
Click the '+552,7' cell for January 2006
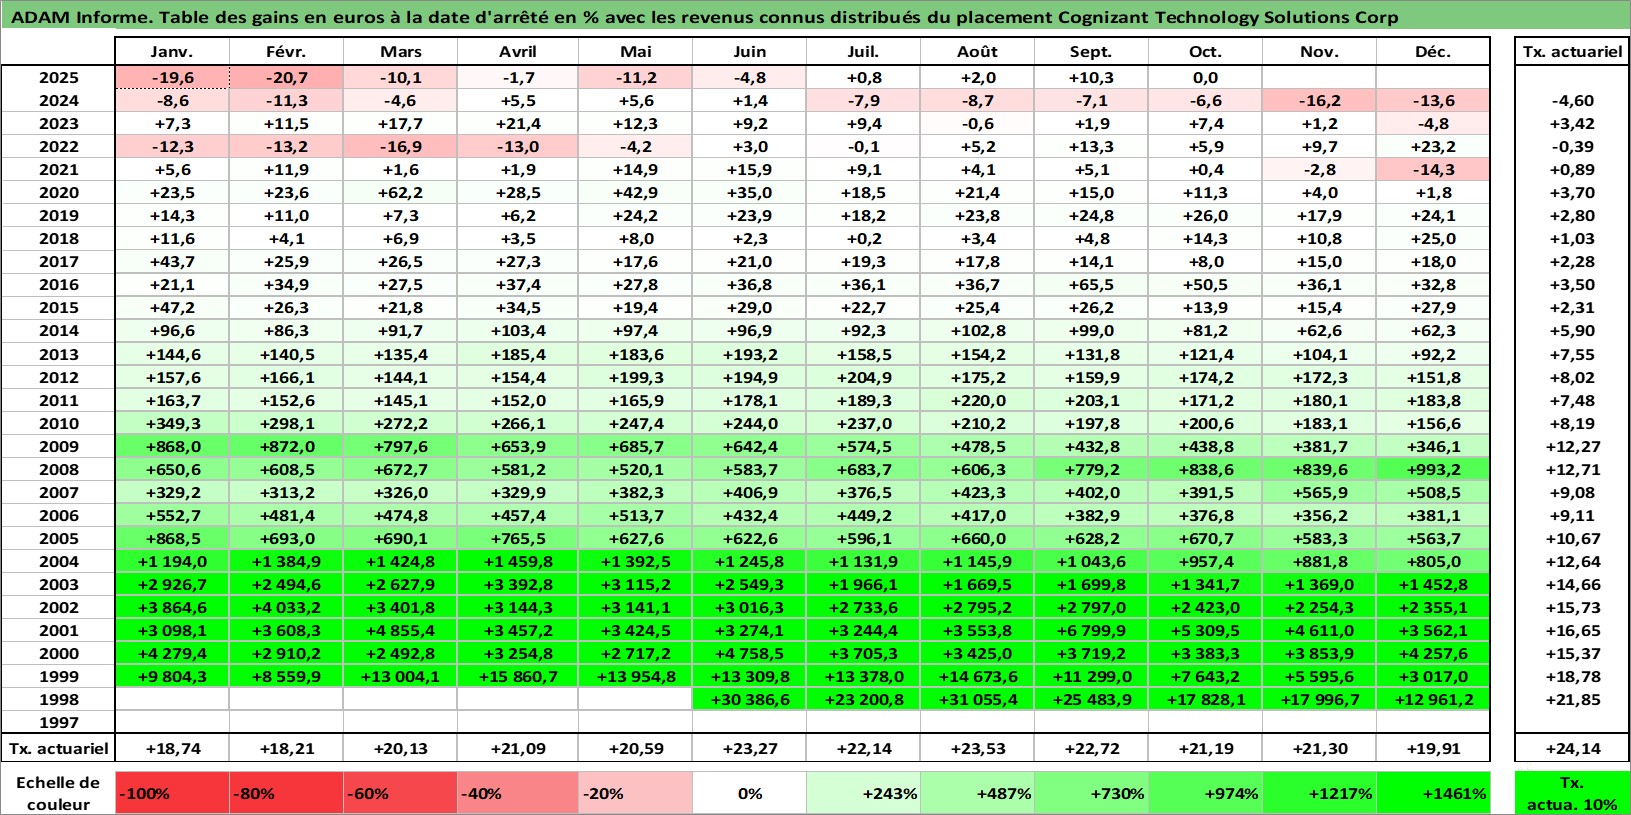[172, 515]
